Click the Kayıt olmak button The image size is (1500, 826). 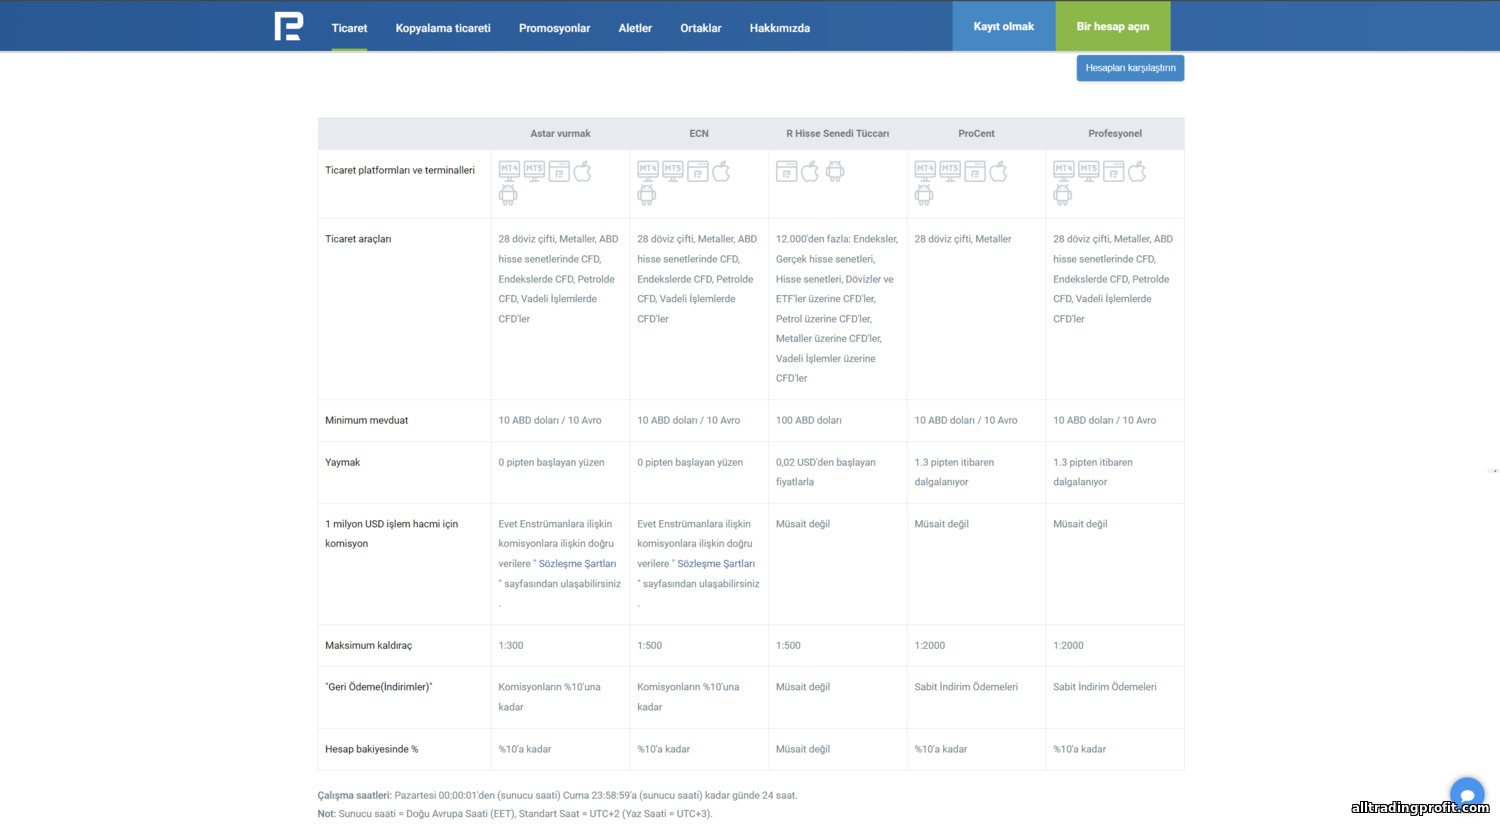coord(1004,26)
